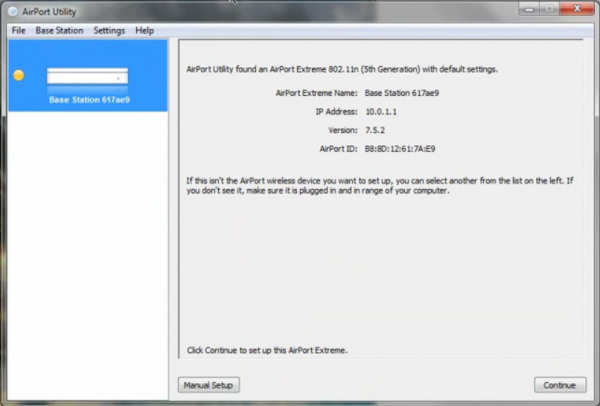Minimize the AirPort Utility window
This screenshot has width=600, height=406.
pyautogui.click(x=529, y=9)
